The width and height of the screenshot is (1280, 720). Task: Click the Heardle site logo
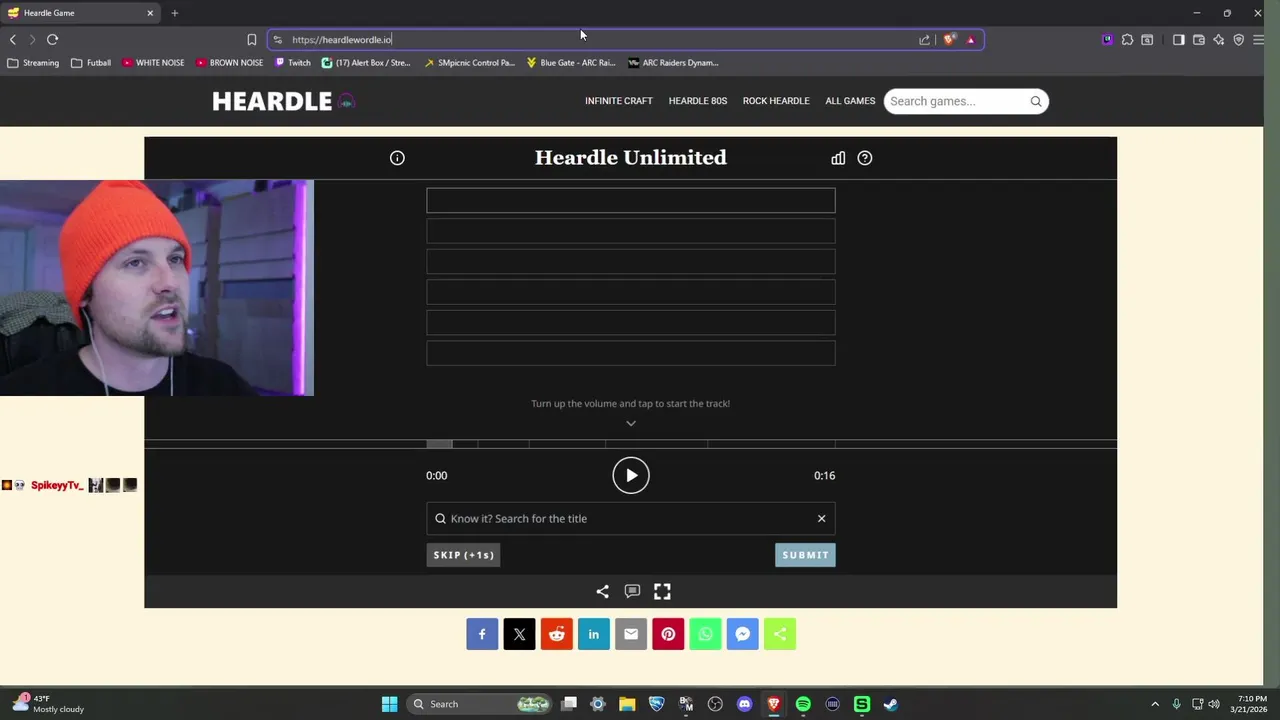pos(283,101)
